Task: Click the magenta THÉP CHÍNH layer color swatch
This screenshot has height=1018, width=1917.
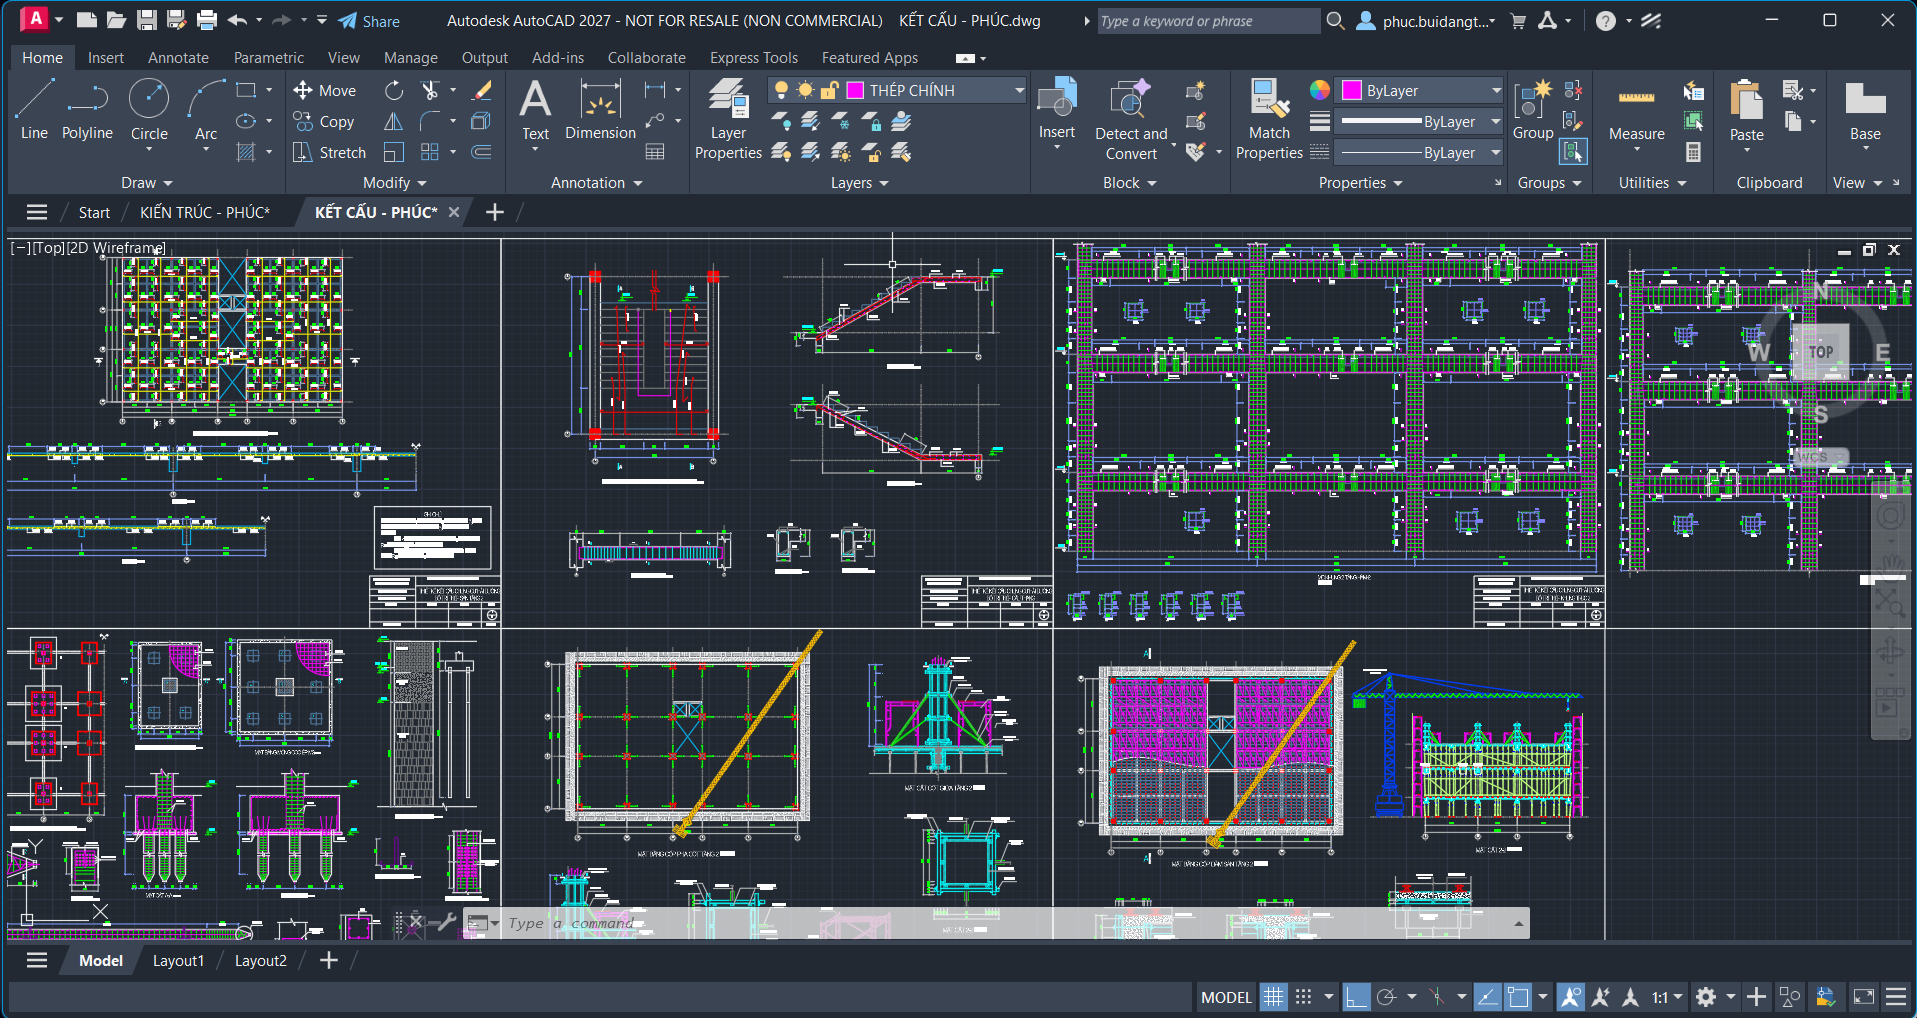Action: pyautogui.click(x=856, y=90)
